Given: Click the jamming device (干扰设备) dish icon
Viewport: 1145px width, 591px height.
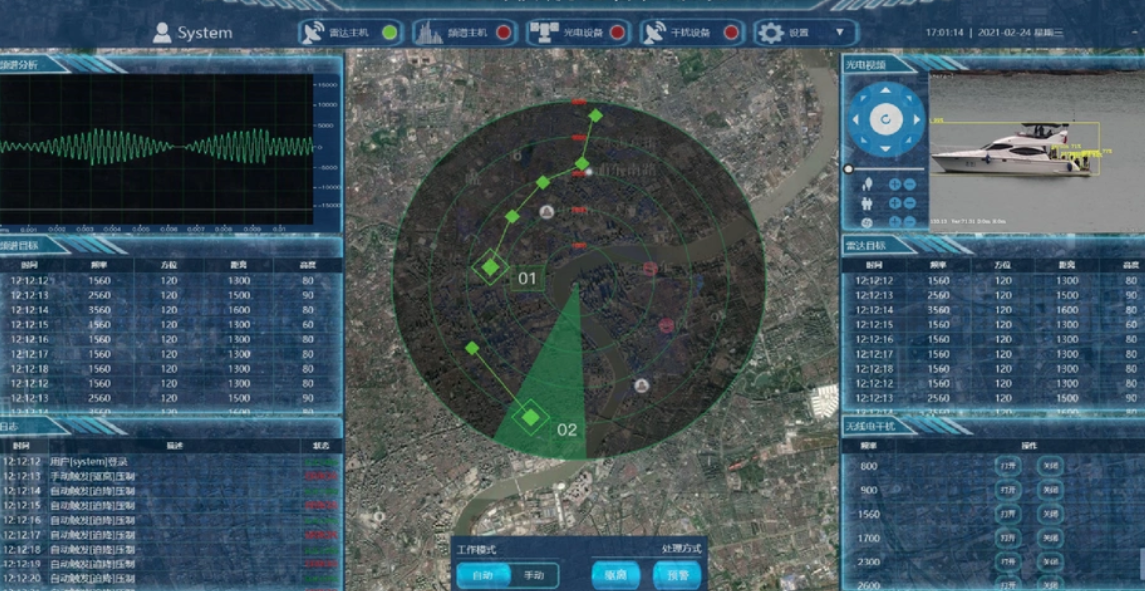Looking at the screenshot, I should (656, 32).
